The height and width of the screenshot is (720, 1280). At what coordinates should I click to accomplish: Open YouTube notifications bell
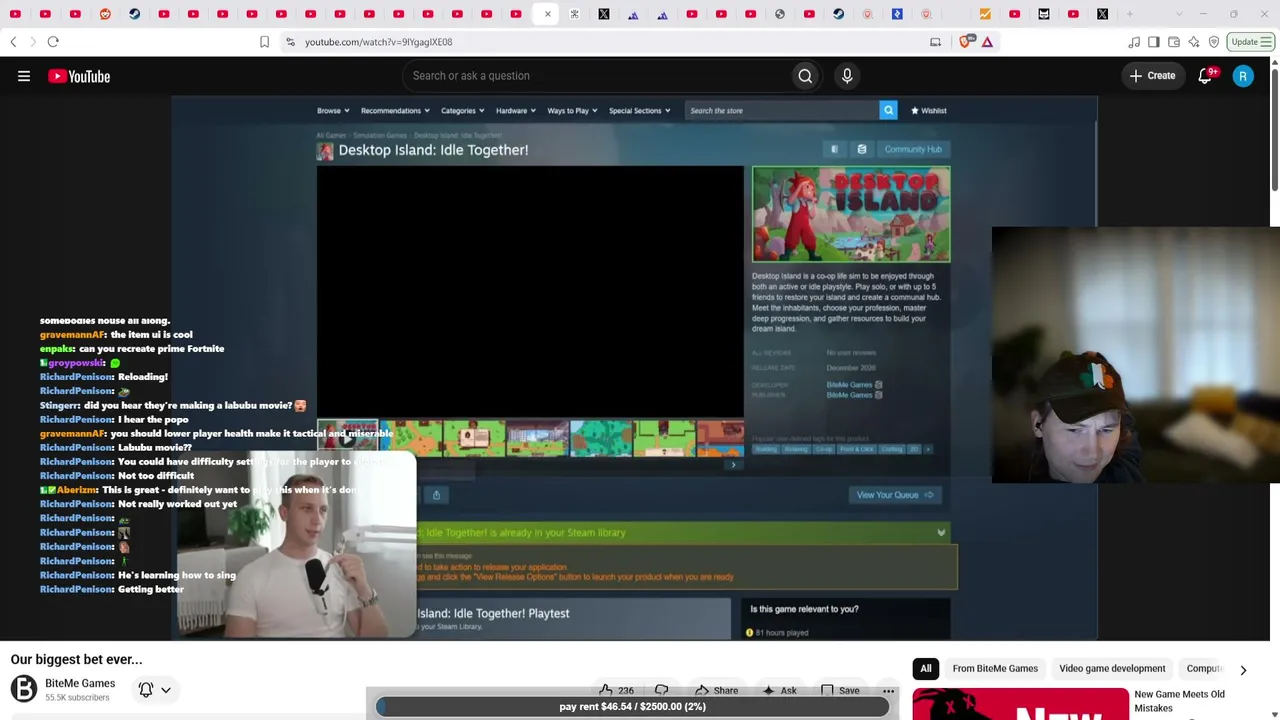1206,76
